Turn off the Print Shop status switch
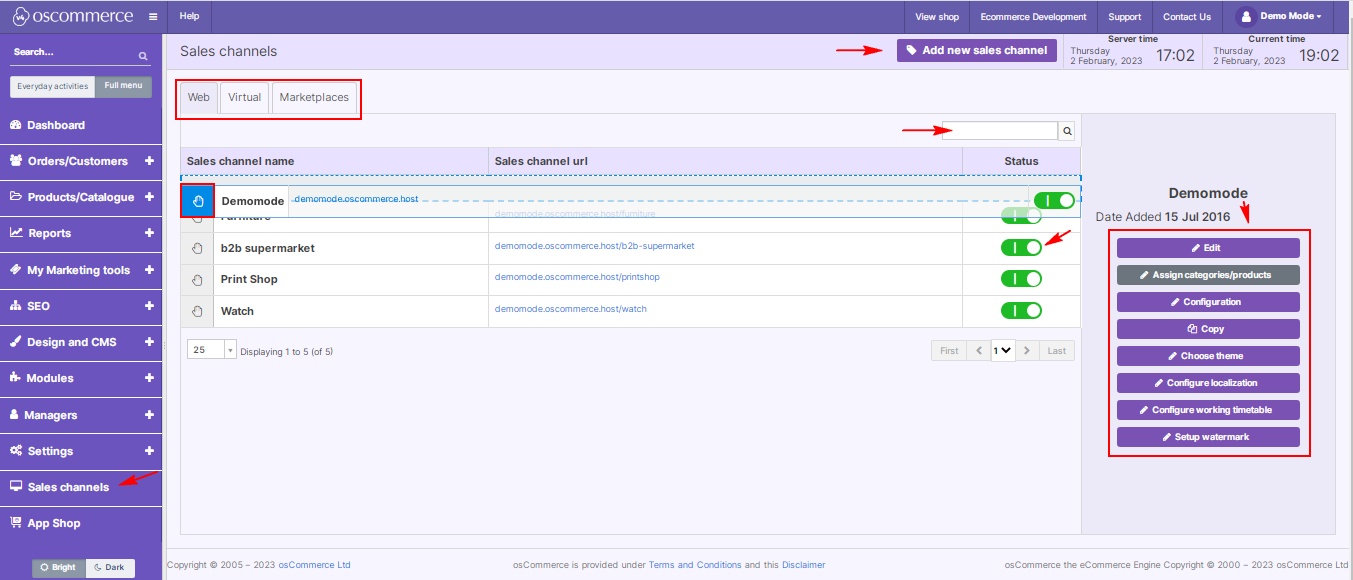Image resolution: width=1353 pixels, height=580 pixels. coord(1021,279)
